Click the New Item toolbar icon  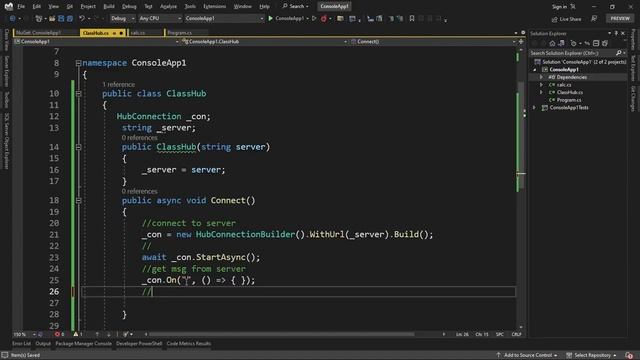pyautogui.click(x=39, y=18)
